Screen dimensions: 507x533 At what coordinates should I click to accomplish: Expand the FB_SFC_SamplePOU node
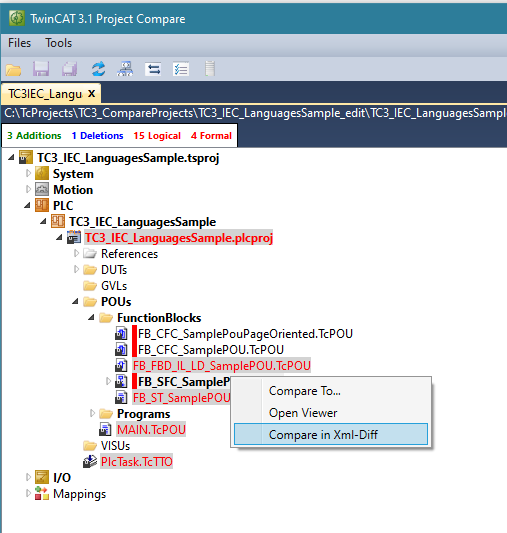[x=108, y=381]
